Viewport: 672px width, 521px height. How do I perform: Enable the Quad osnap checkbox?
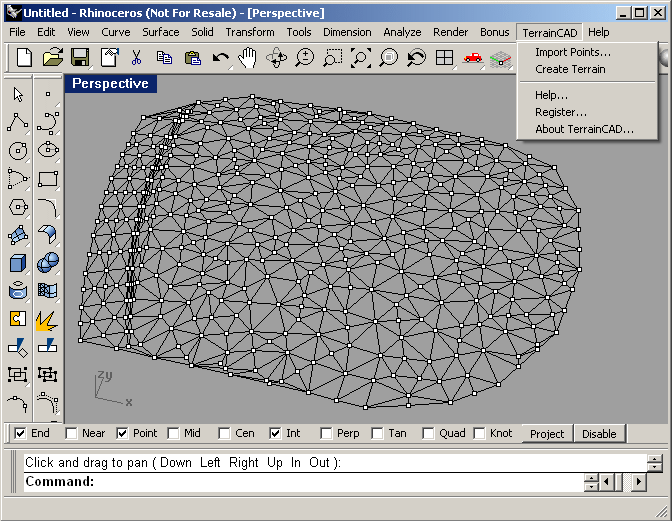[x=428, y=433]
